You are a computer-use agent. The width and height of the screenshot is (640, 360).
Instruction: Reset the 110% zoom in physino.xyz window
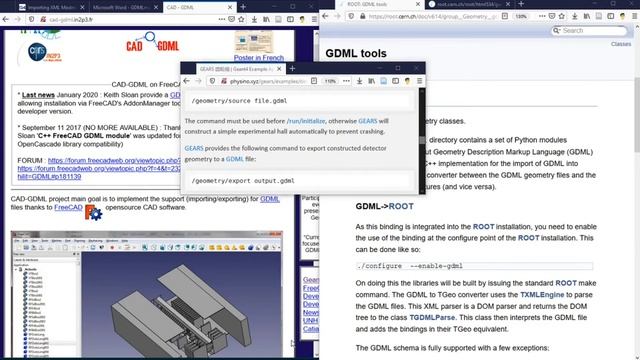click(330, 81)
